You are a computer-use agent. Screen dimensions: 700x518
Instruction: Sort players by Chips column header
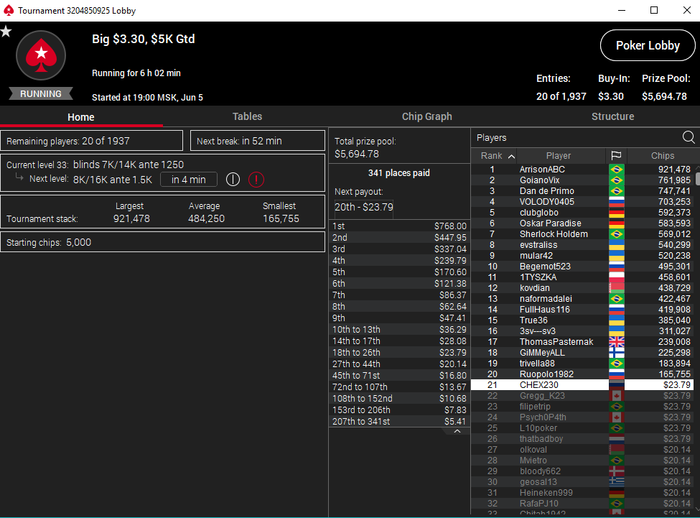click(662, 155)
